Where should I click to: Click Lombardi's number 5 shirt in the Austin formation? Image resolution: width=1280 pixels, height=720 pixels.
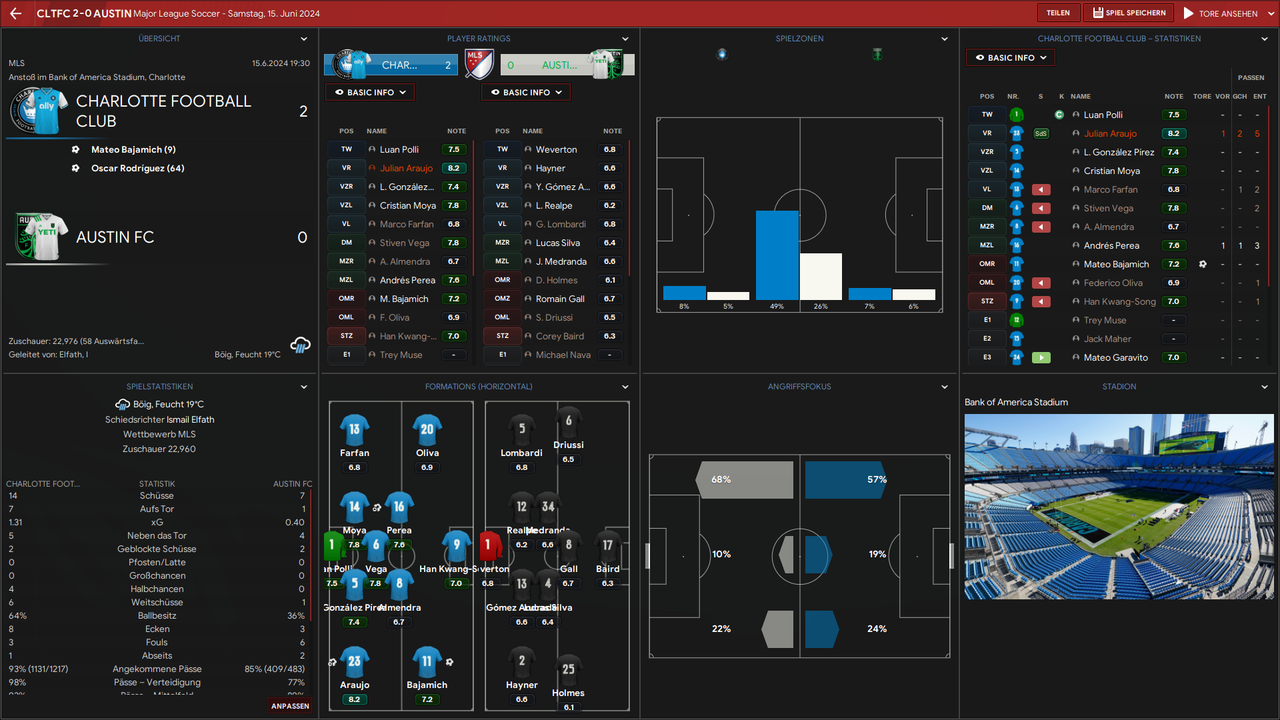[522, 431]
